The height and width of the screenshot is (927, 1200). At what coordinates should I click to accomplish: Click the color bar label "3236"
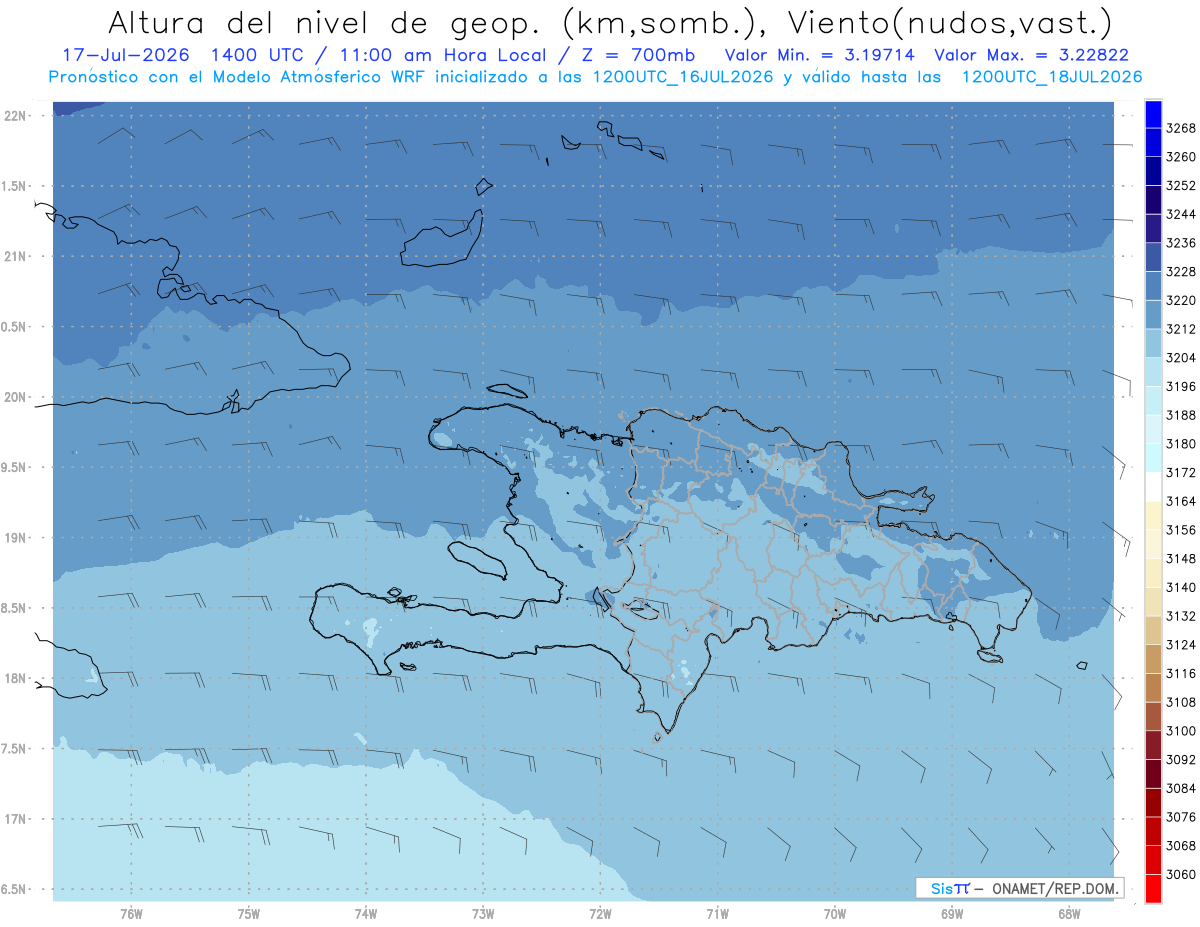1181,243
